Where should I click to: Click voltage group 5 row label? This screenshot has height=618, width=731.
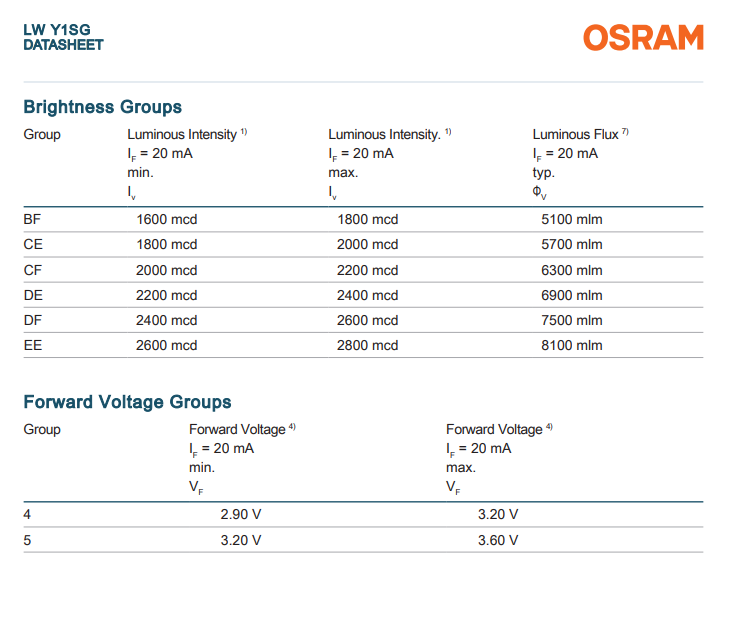pos(27,541)
